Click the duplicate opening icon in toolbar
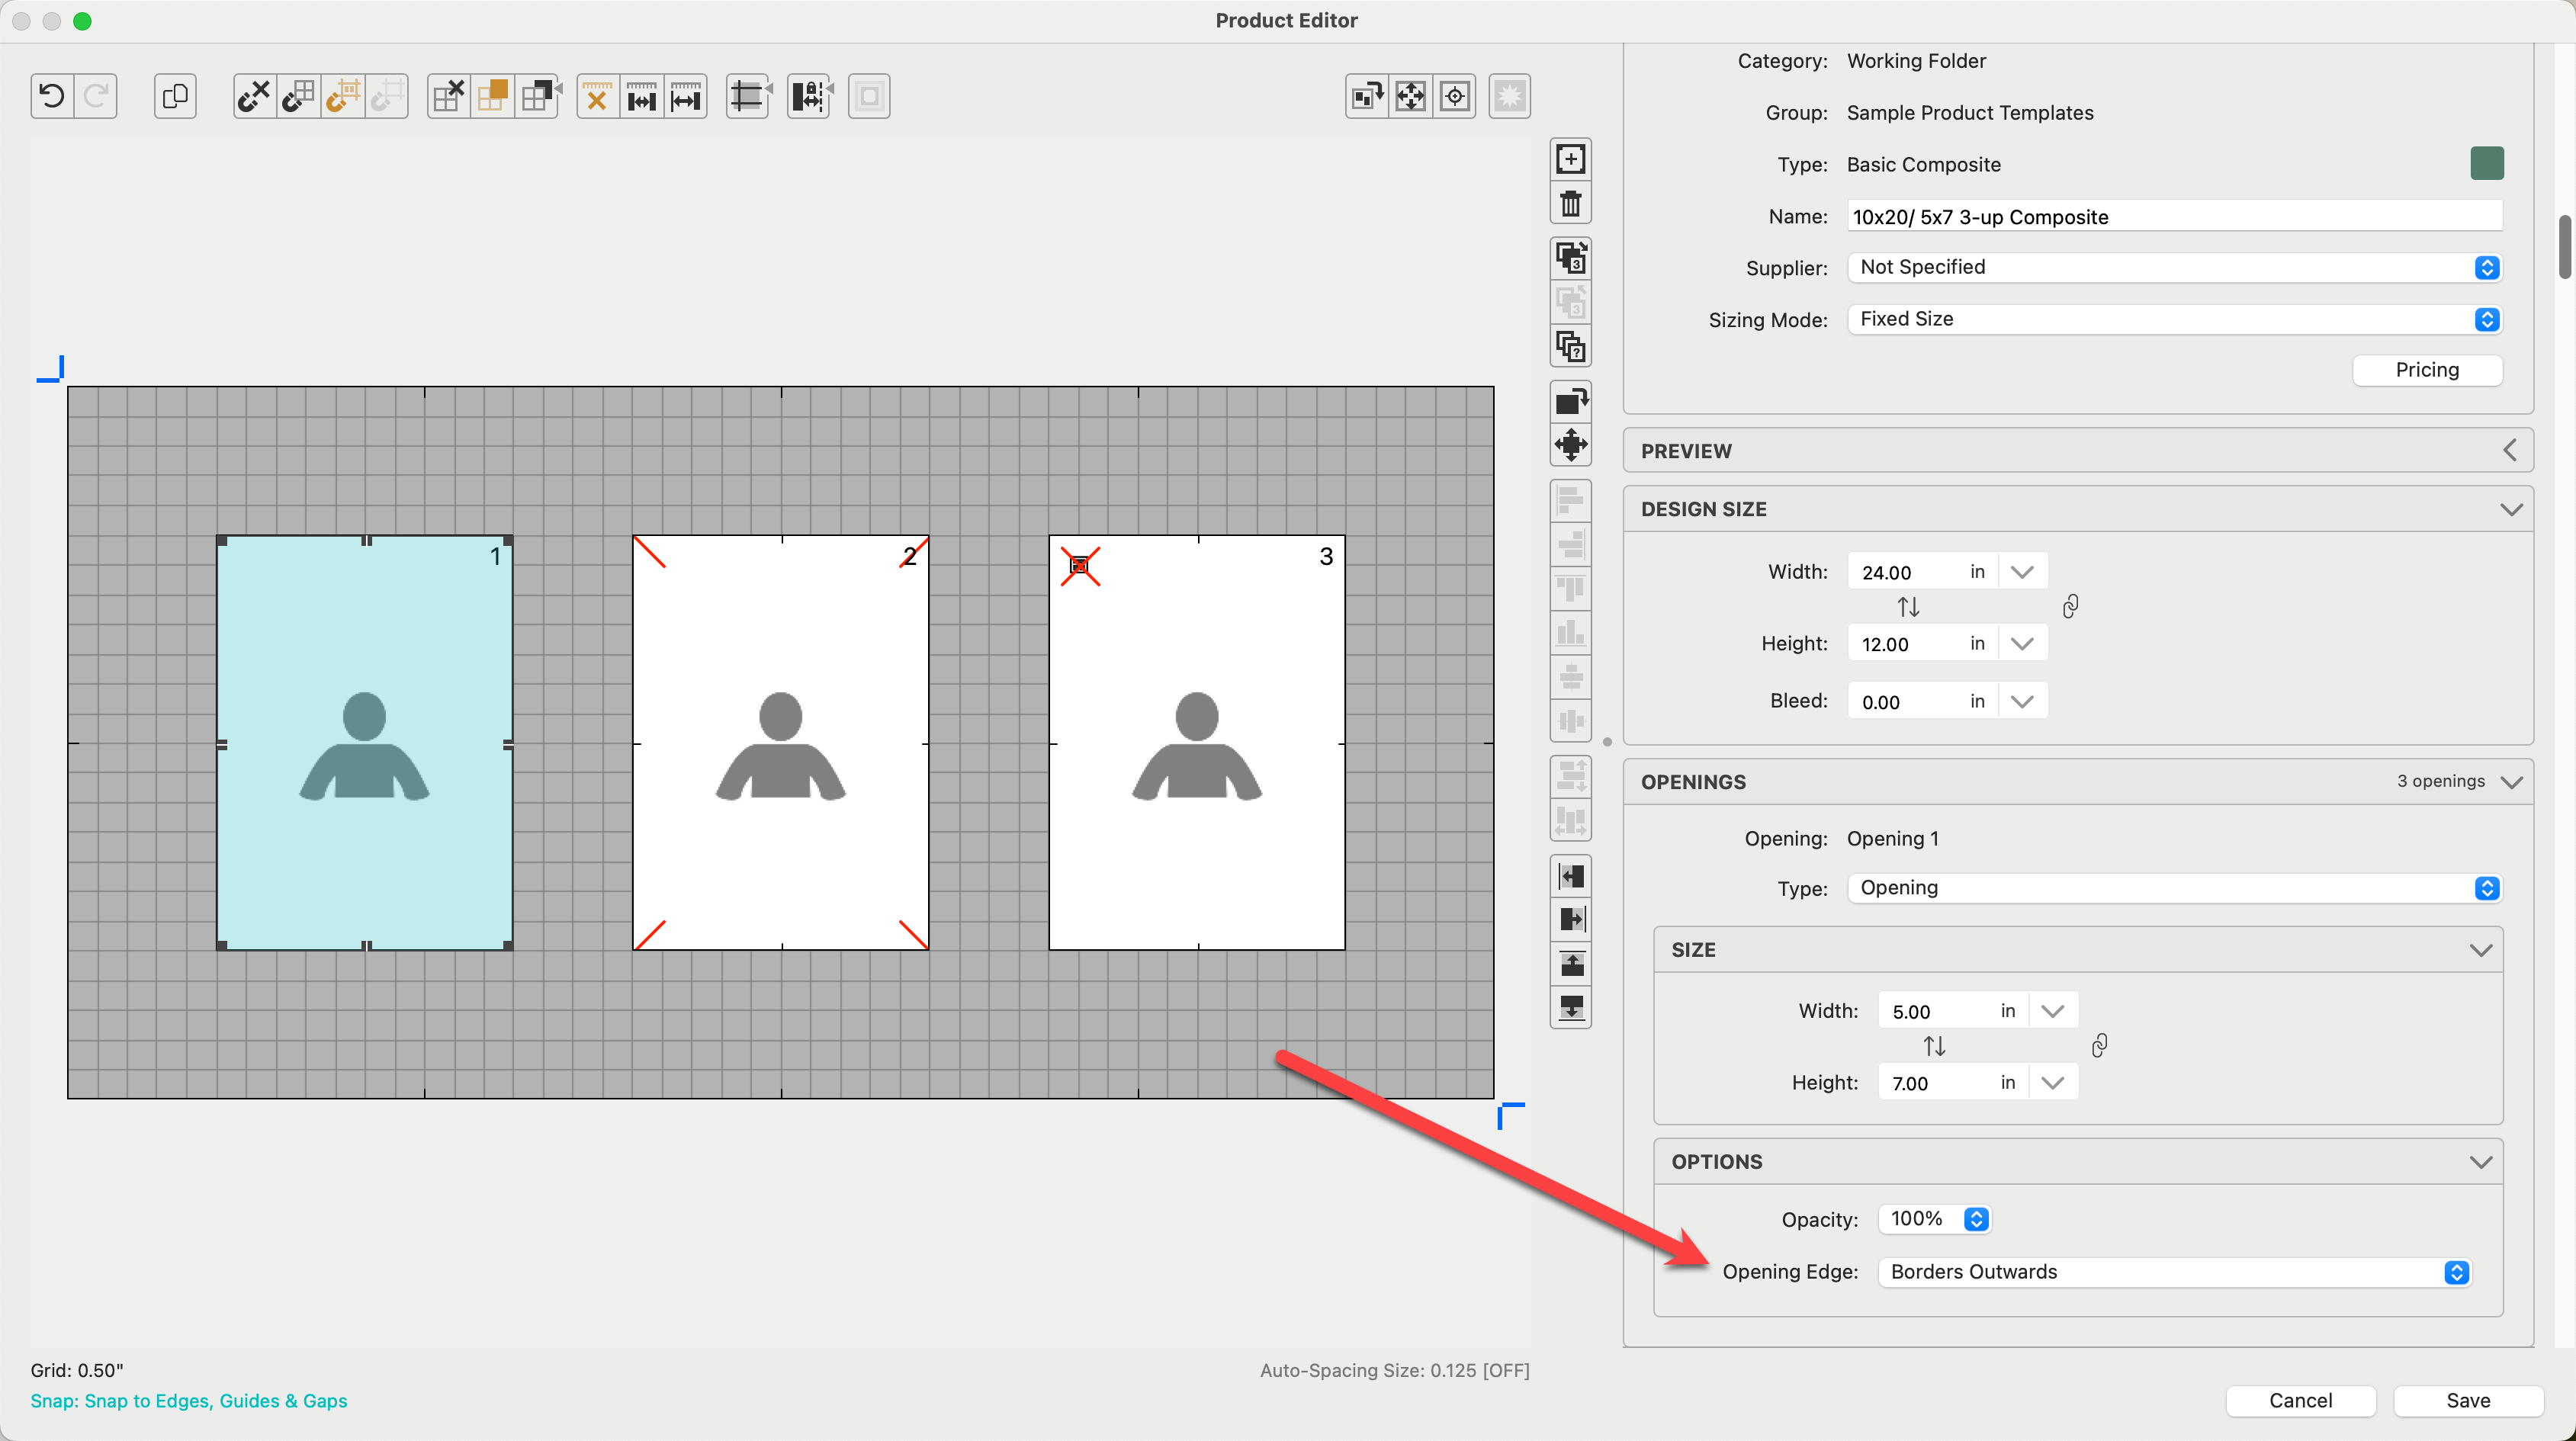 (x=175, y=96)
